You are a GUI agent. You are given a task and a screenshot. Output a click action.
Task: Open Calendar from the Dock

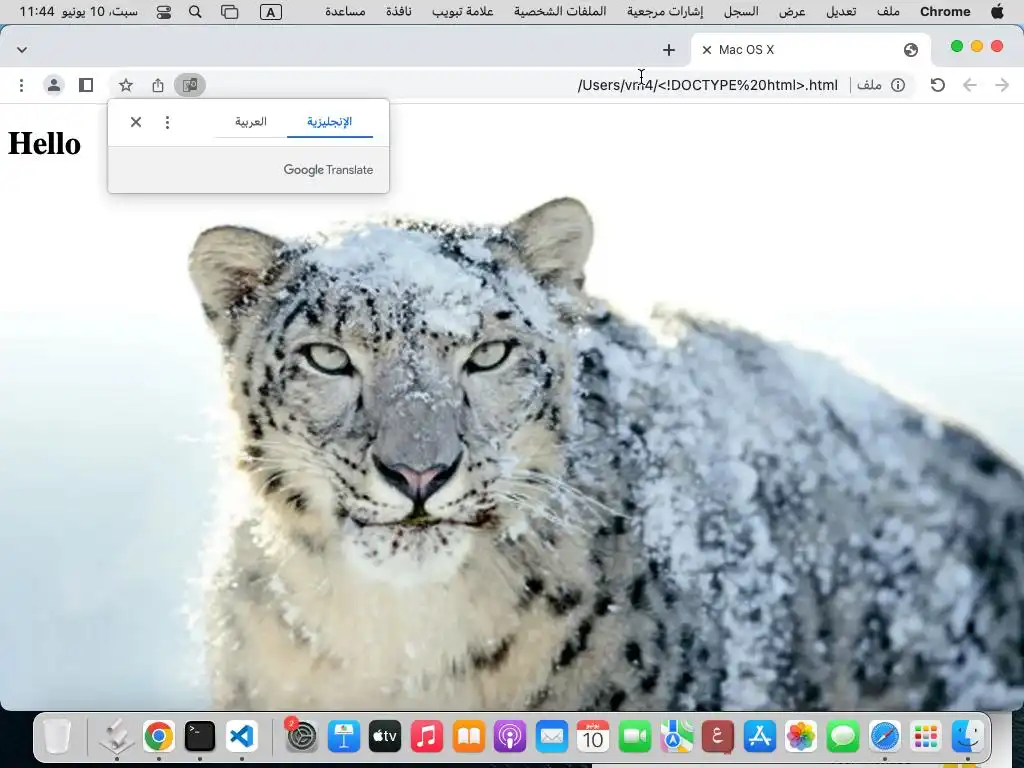(x=593, y=737)
